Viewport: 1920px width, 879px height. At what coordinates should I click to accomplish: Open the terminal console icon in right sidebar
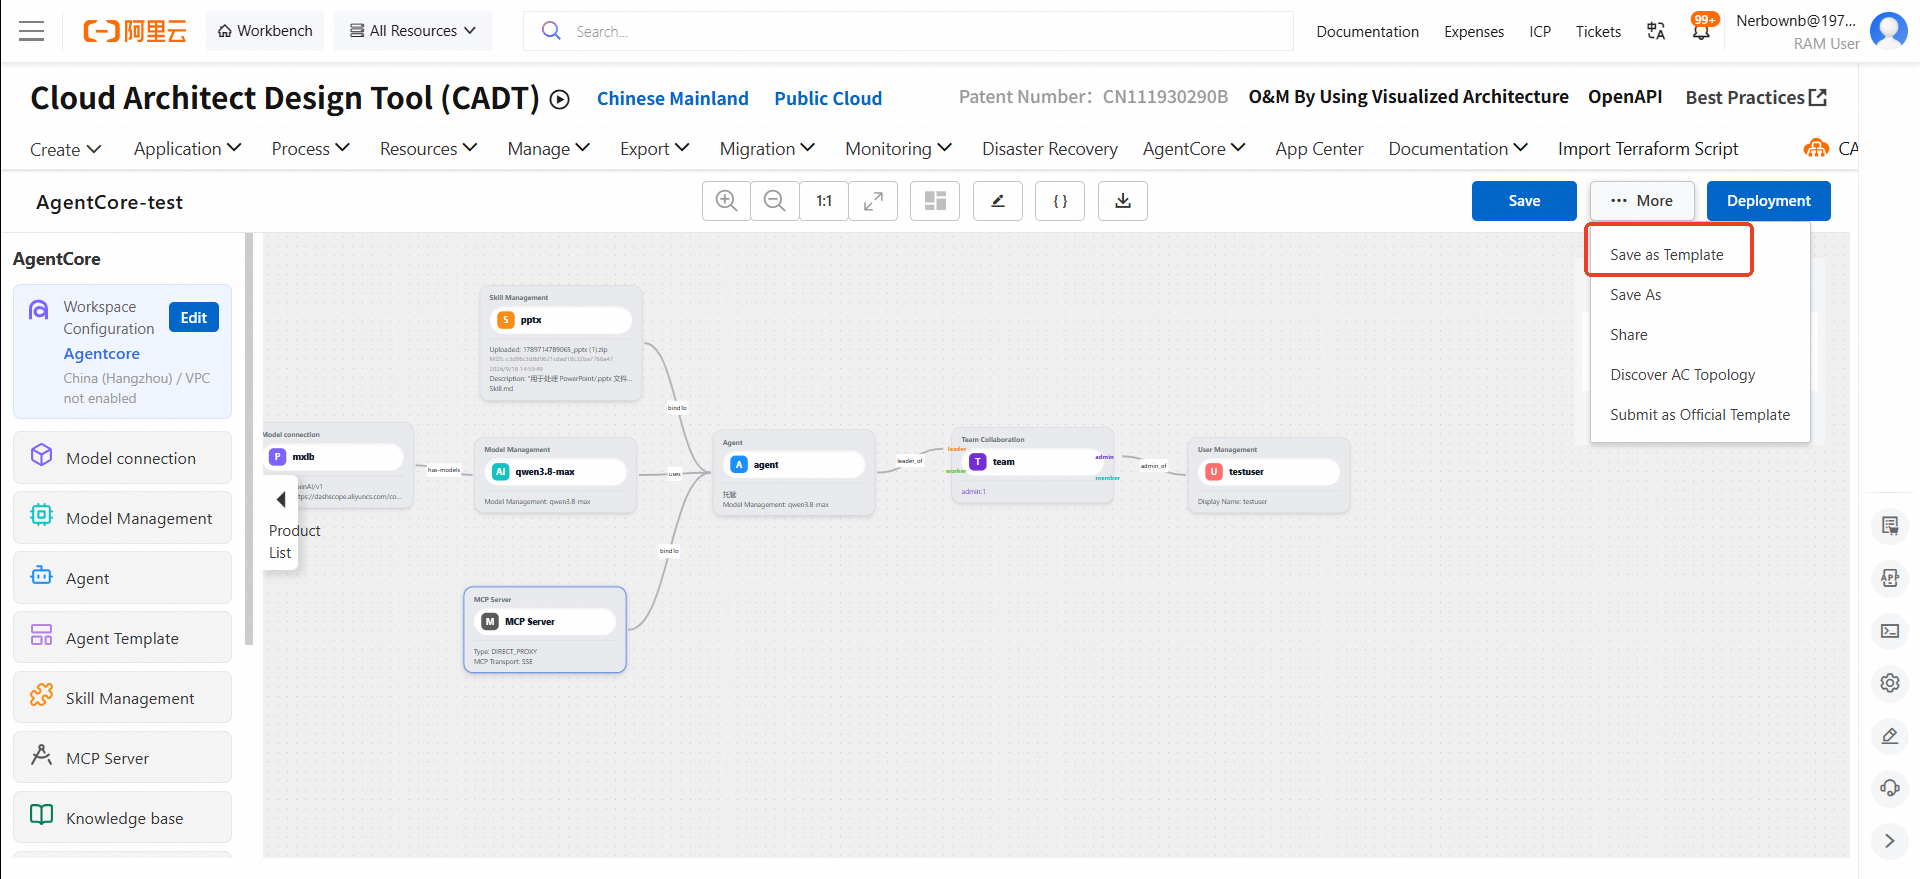pos(1890,631)
